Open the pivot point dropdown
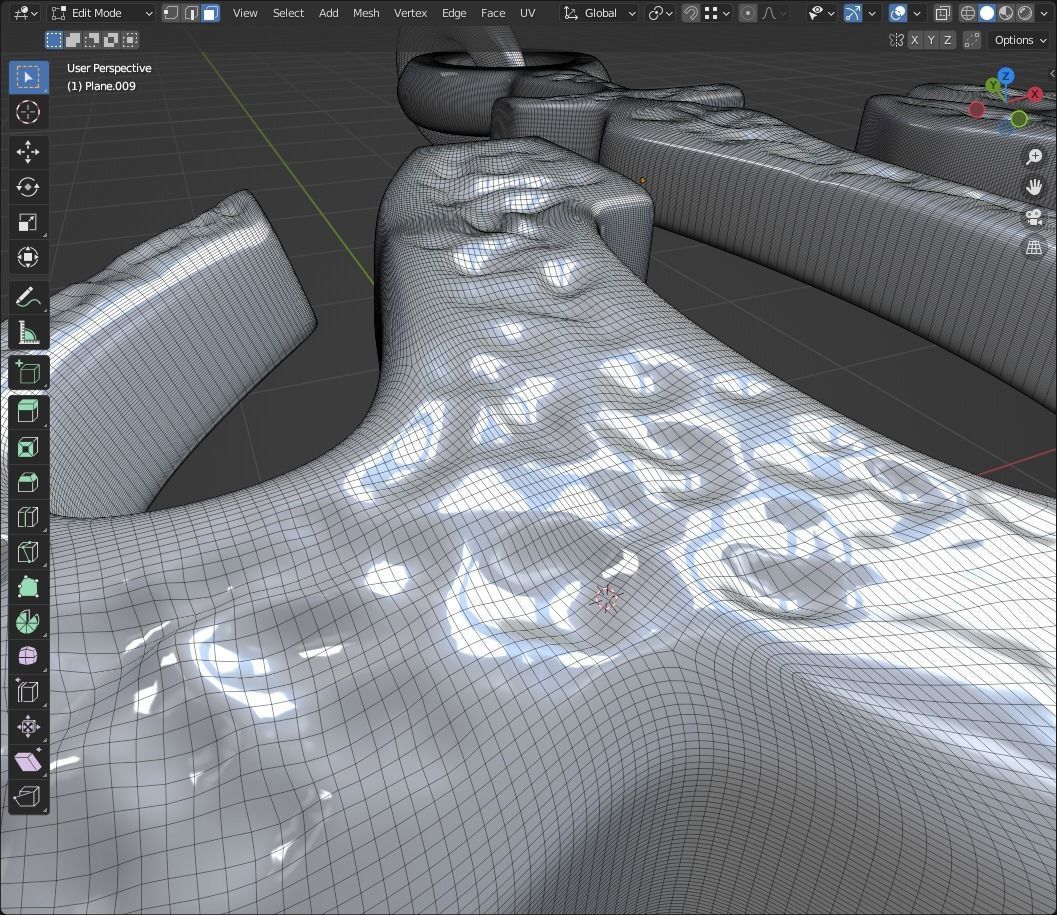1057x915 pixels. [x=661, y=13]
